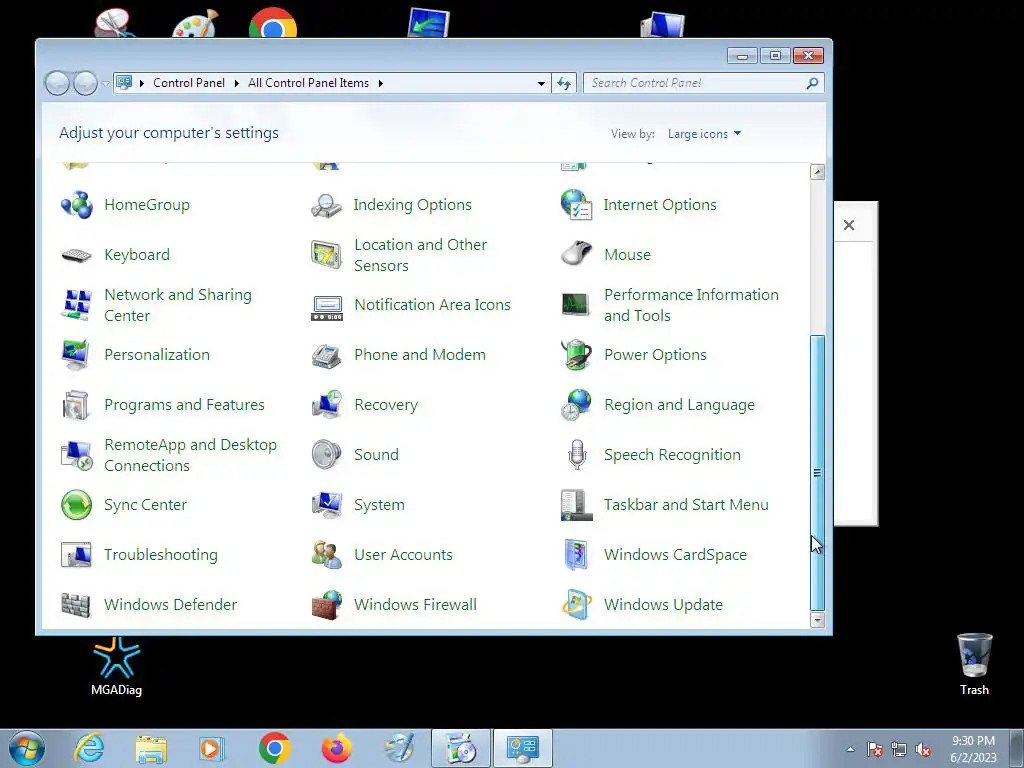Open the Sound speaker icon
Screen dimensions: 1024x768
(x=327, y=455)
